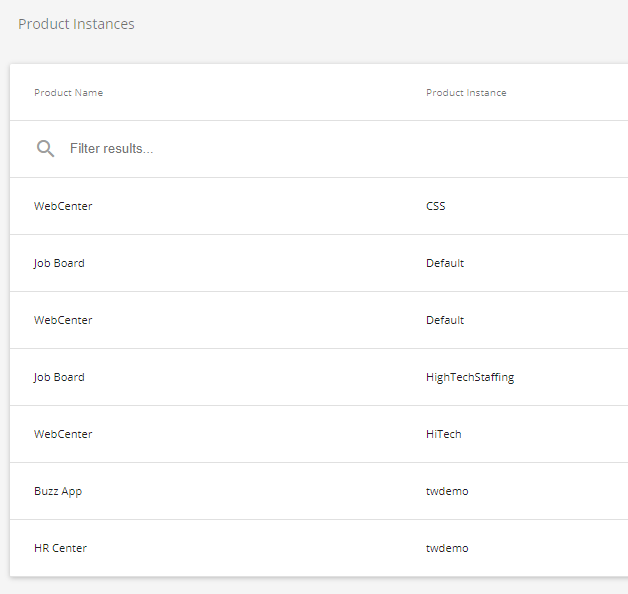The width and height of the screenshot is (628, 594).
Task: Click the HiTech instance cell
Action: (444, 434)
